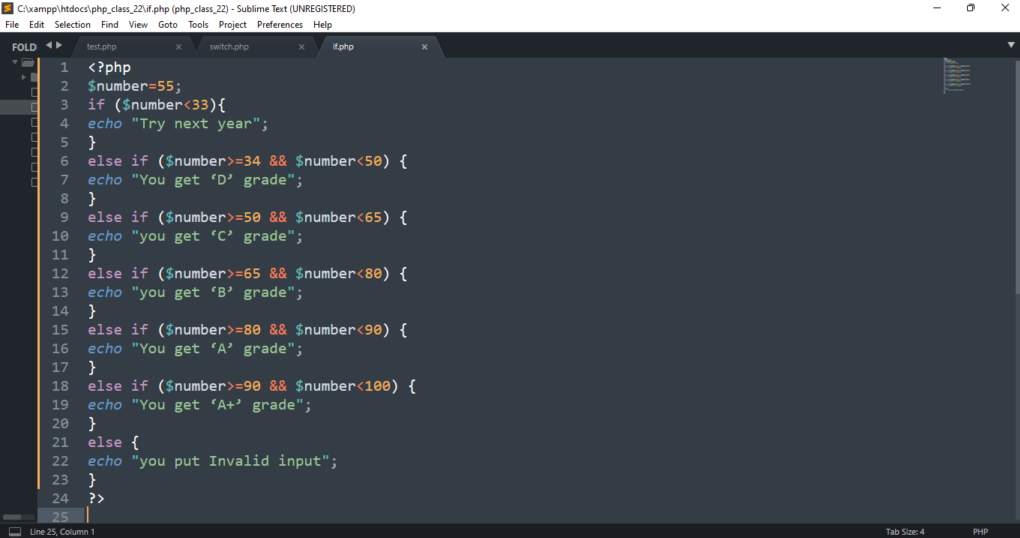The width and height of the screenshot is (1020, 538).
Task: Close the switch.php tab
Action: coord(302,47)
